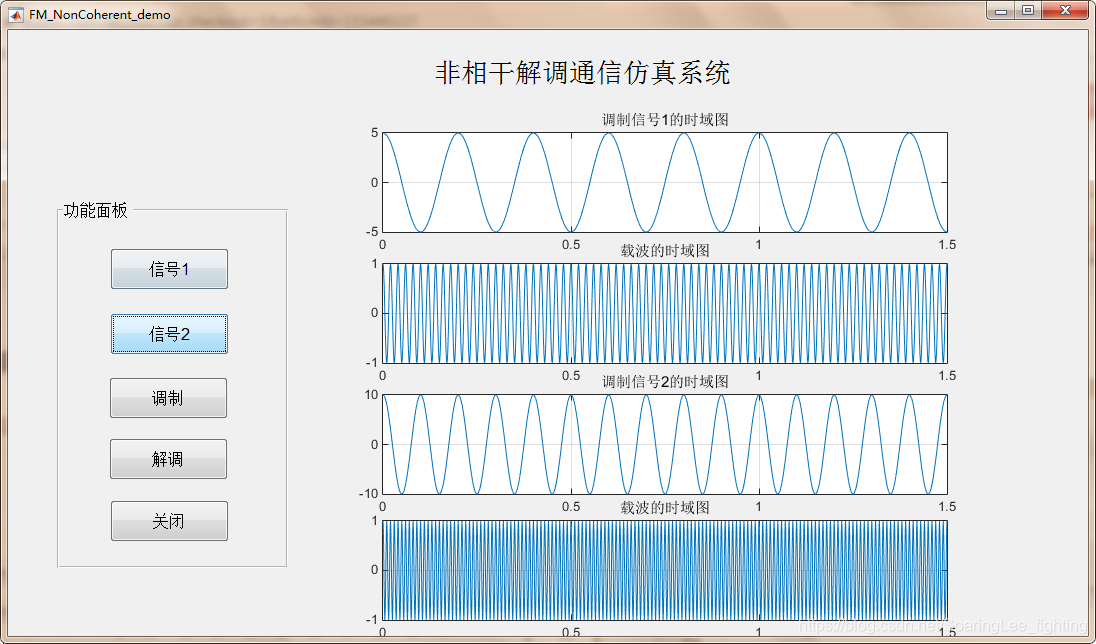Click the 调制信号2的时域图 plot title
Viewport: 1096px width, 644px height.
(665, 382)
